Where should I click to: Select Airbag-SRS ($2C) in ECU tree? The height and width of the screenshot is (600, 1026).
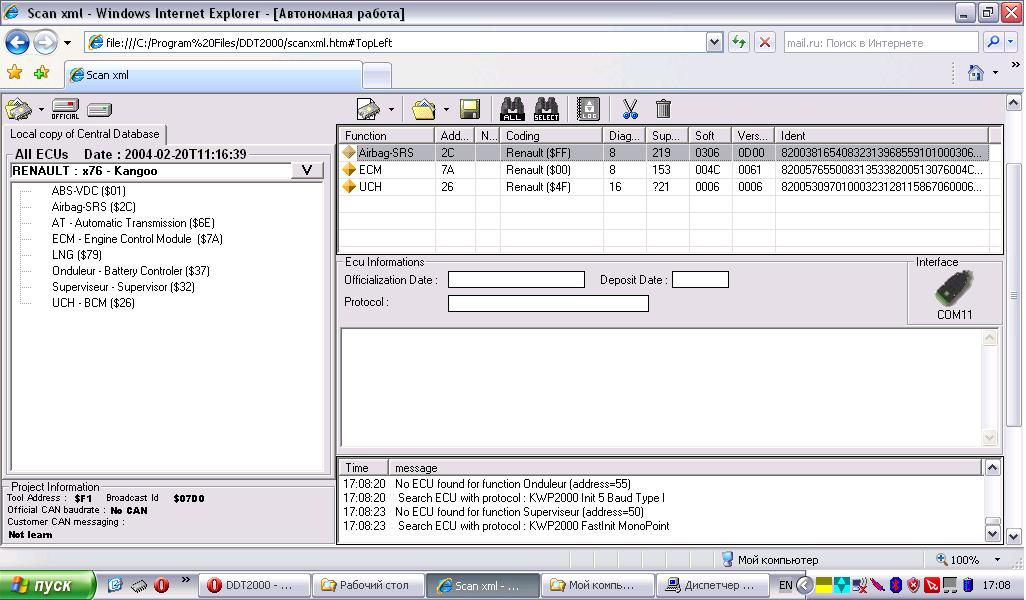(x=94, y=207)
